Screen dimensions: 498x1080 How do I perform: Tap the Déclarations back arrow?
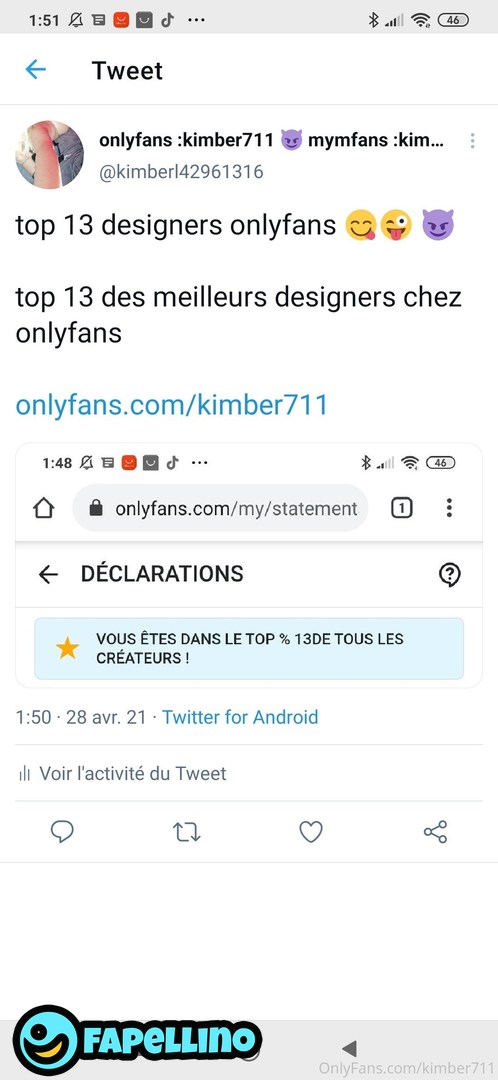point(48,574)
